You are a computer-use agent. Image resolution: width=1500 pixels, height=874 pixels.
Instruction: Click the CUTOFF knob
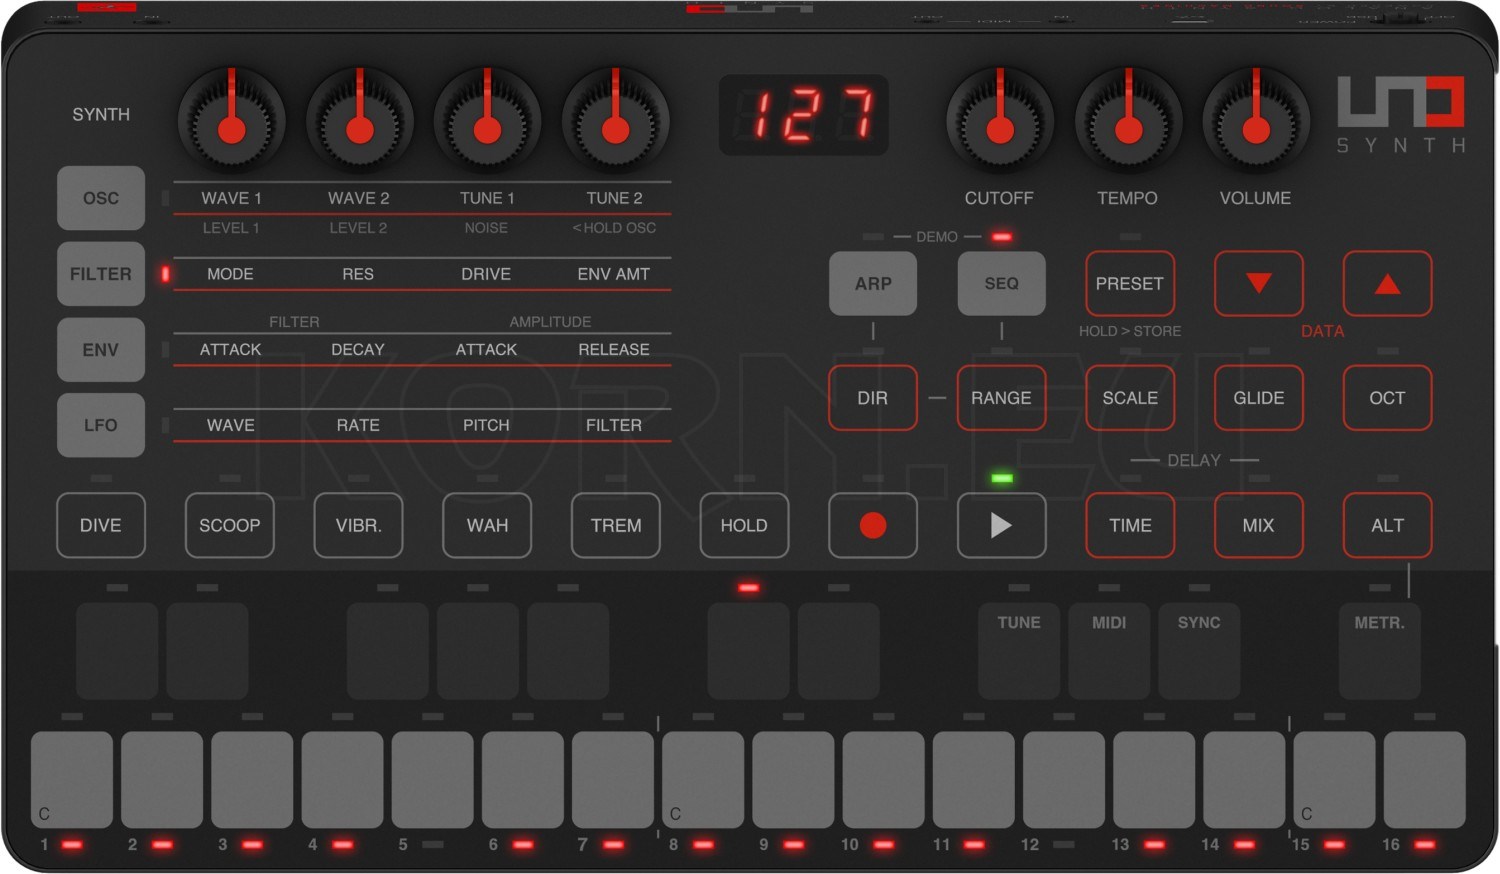click(x=1000, y=122)
